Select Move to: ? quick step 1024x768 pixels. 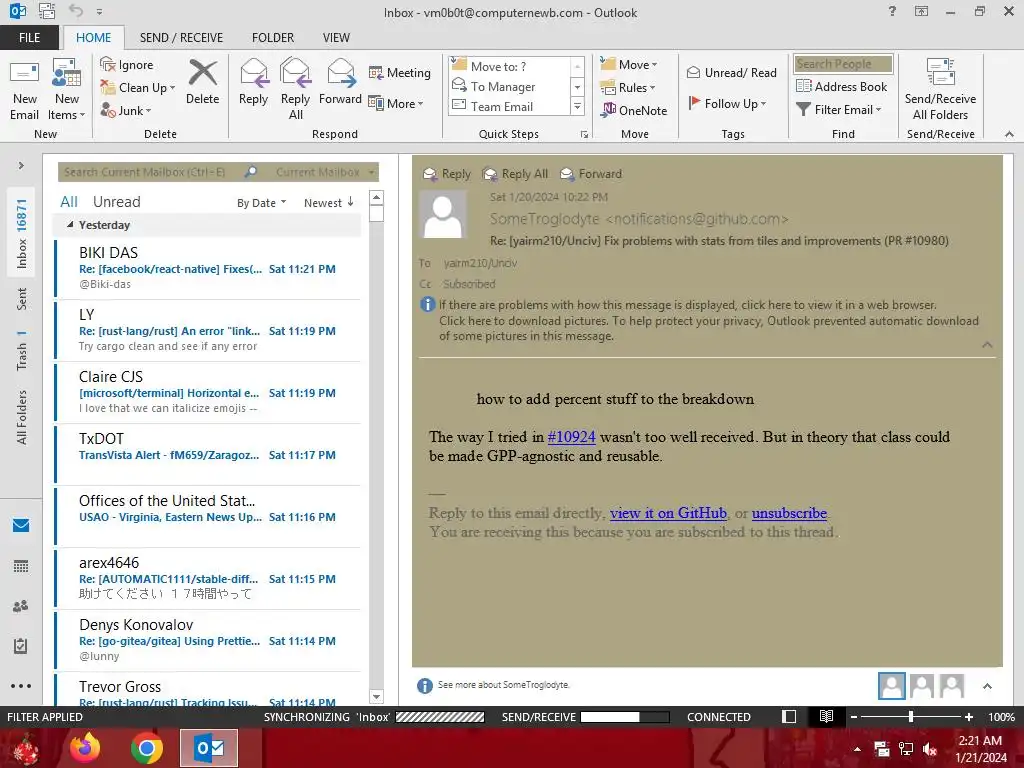tap(509, 66)
